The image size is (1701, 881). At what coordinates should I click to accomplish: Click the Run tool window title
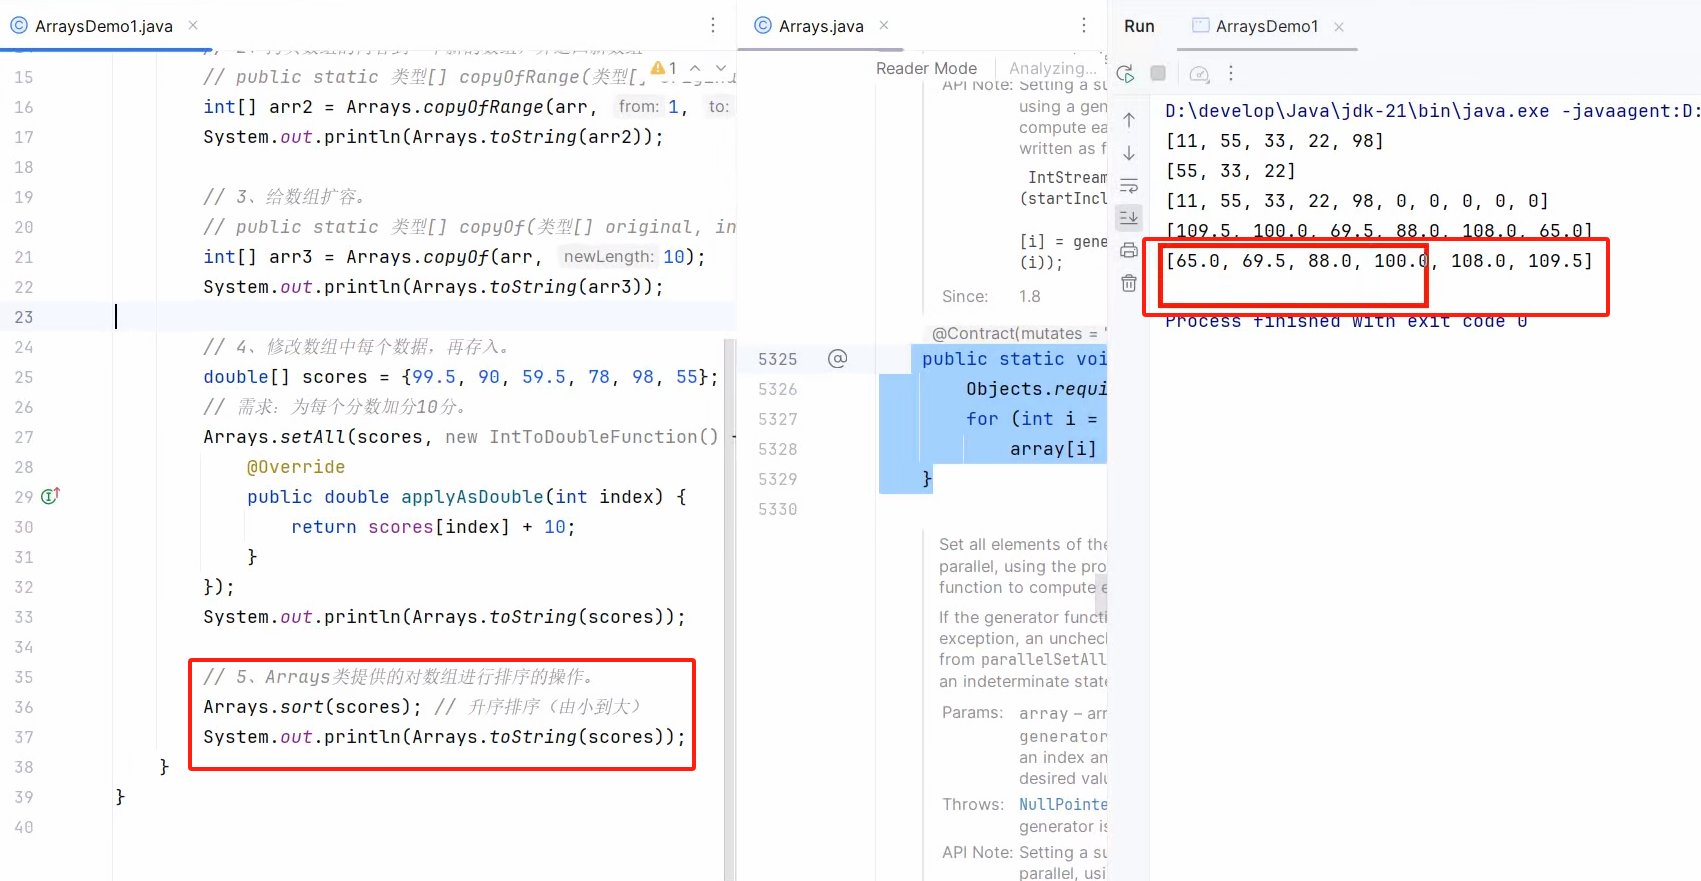(1139, 26)
